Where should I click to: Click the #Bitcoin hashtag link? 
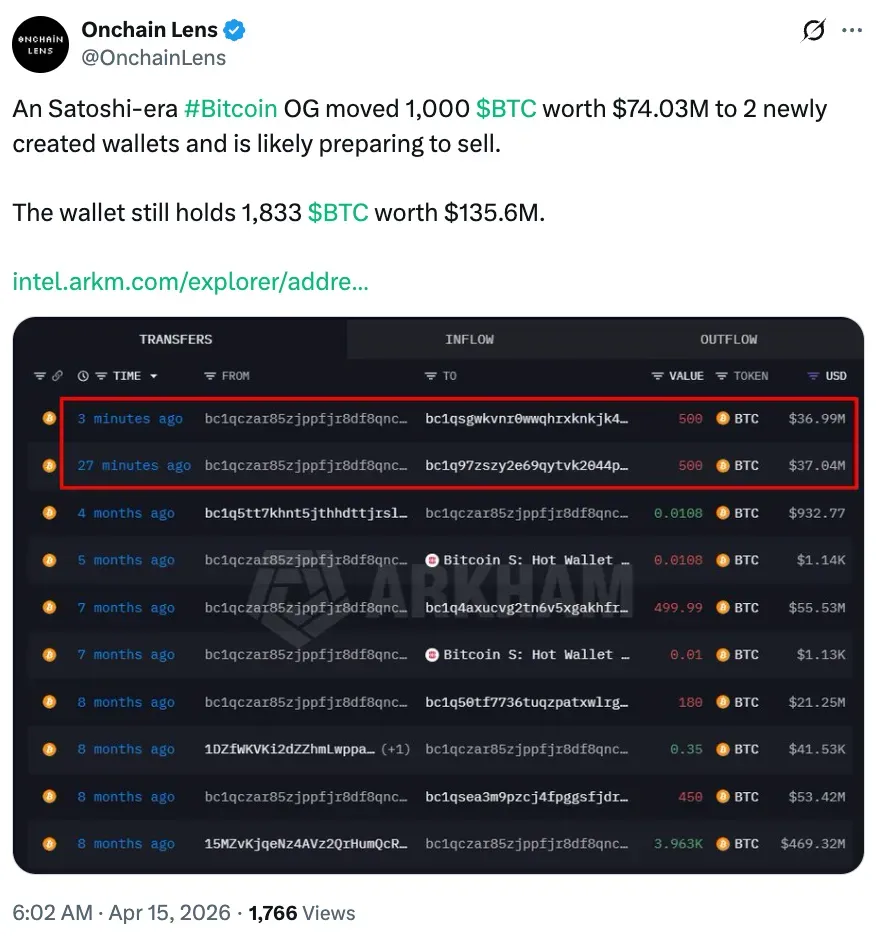231,109
